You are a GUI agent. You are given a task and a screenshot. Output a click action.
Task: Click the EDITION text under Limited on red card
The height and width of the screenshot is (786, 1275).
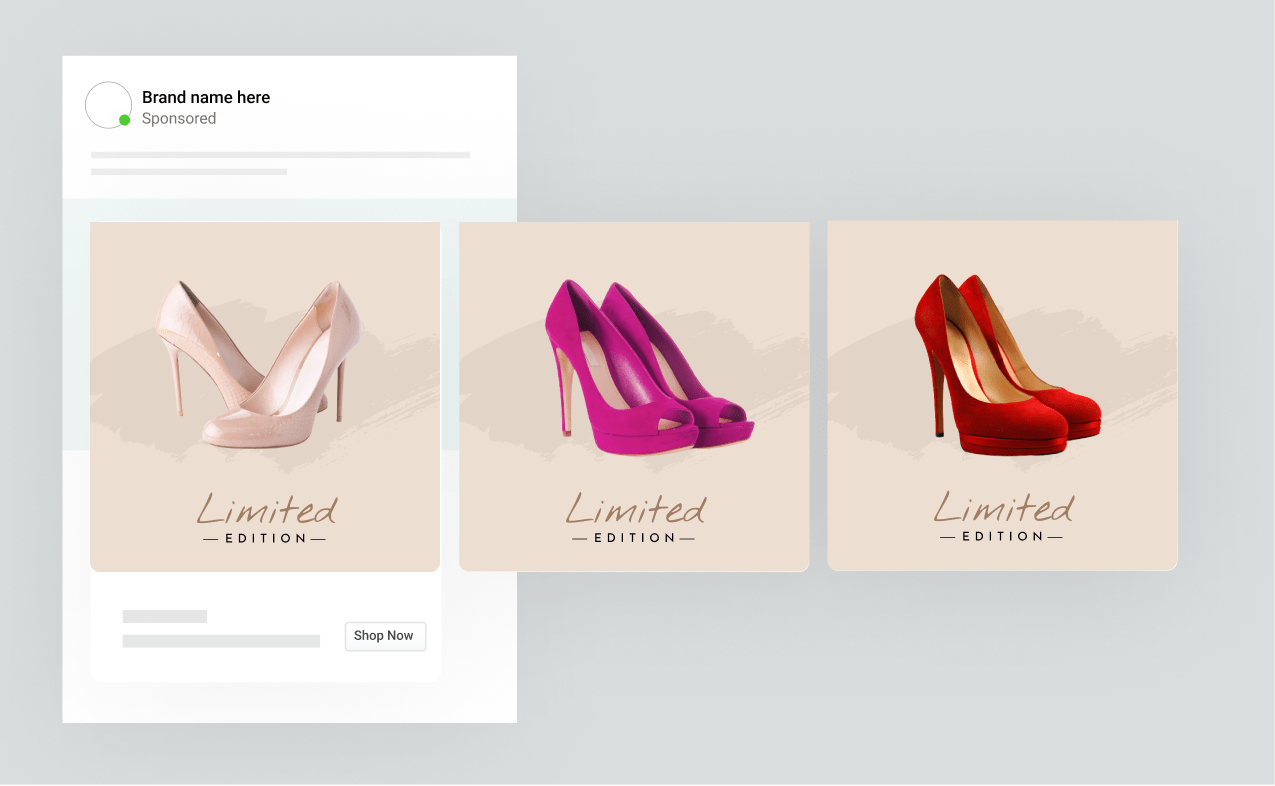[1001, 535]
